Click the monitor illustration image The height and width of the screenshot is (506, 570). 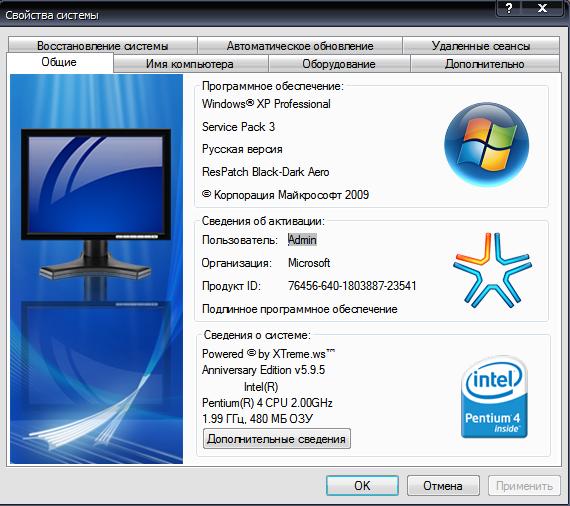pyautogui.click(x=96, y=269)
